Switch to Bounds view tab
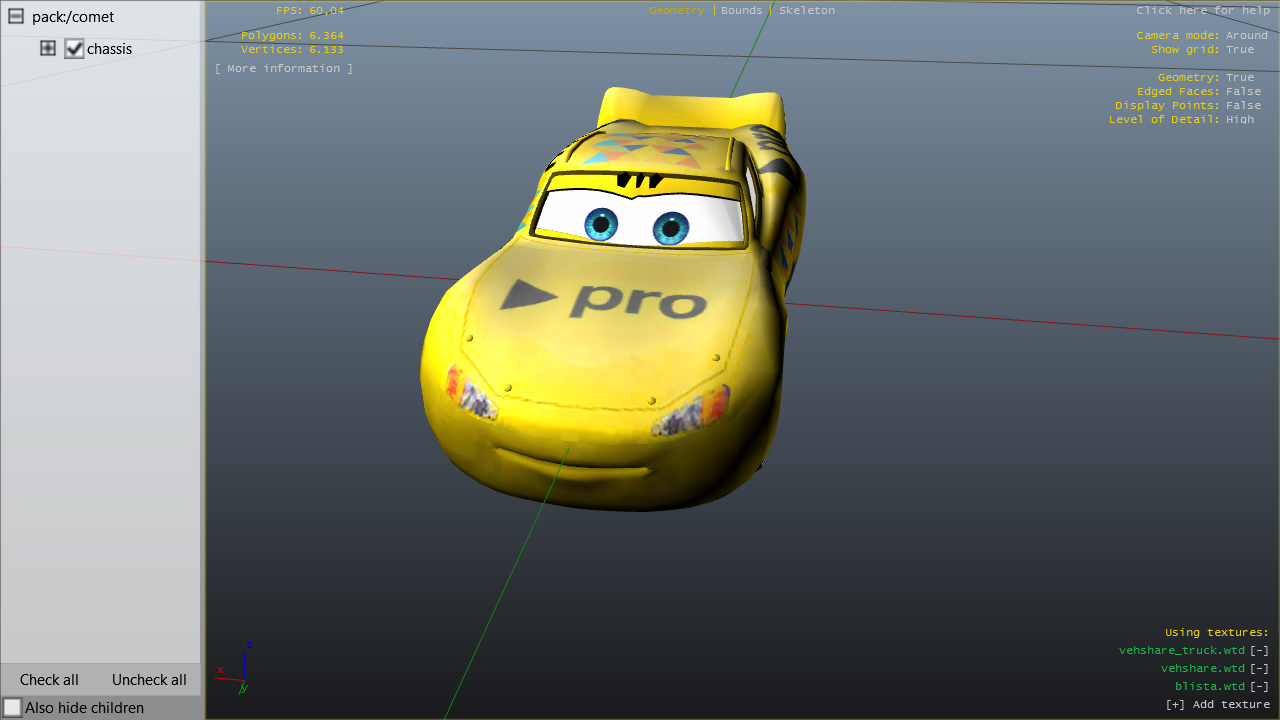 [741, 10]
